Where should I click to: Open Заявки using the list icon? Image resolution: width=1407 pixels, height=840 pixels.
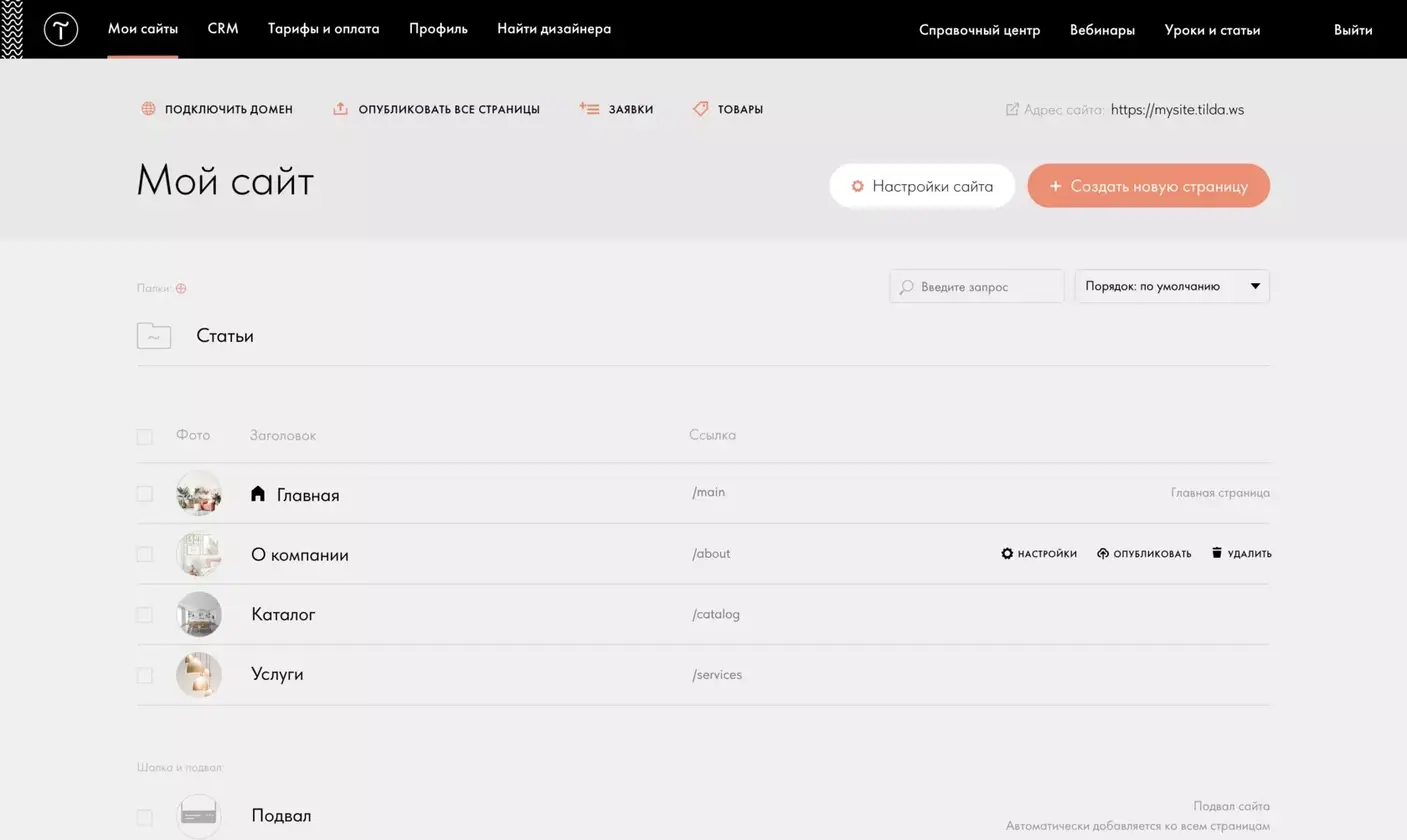coord(588,108)
